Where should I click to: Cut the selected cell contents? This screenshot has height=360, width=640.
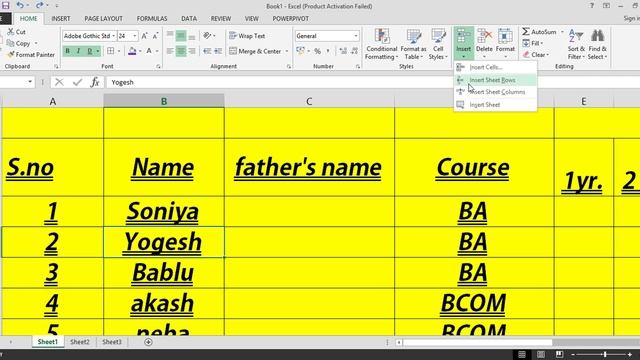16,32
